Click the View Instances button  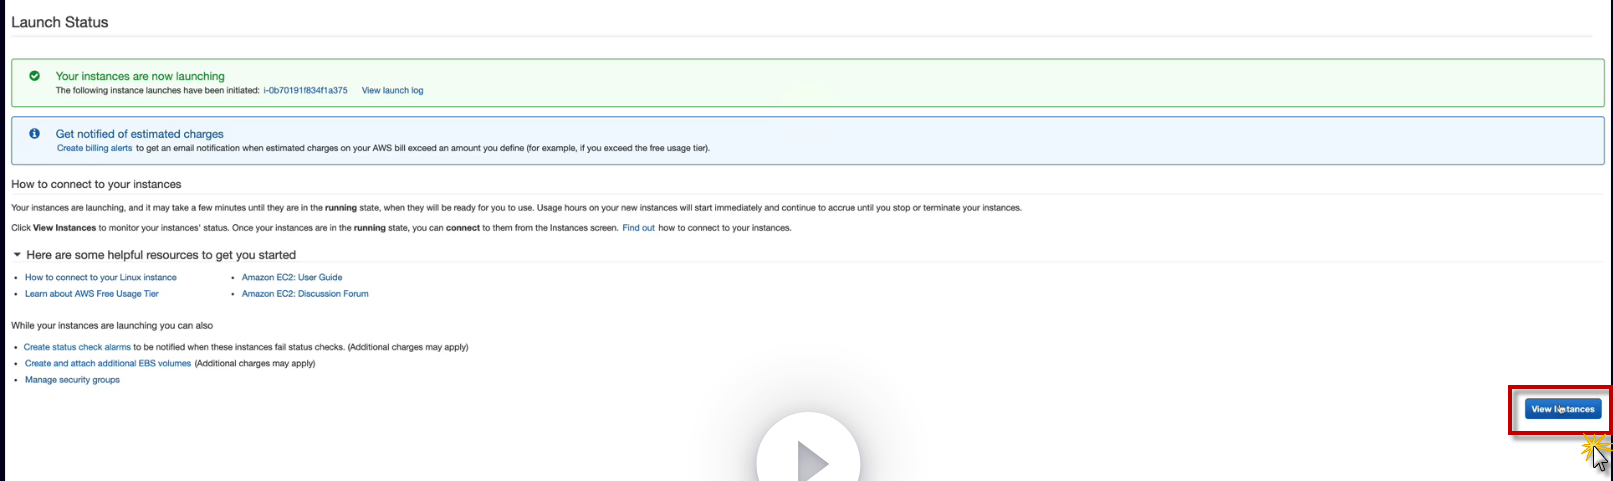pos(1562,409)
